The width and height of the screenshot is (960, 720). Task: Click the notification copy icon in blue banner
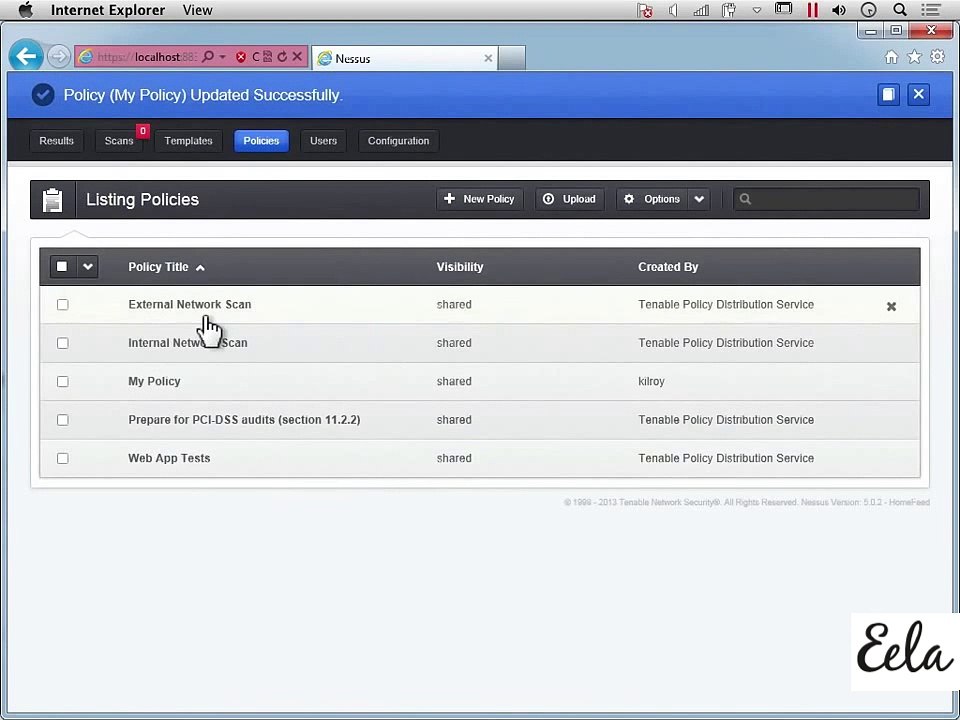tap(888, 94)
